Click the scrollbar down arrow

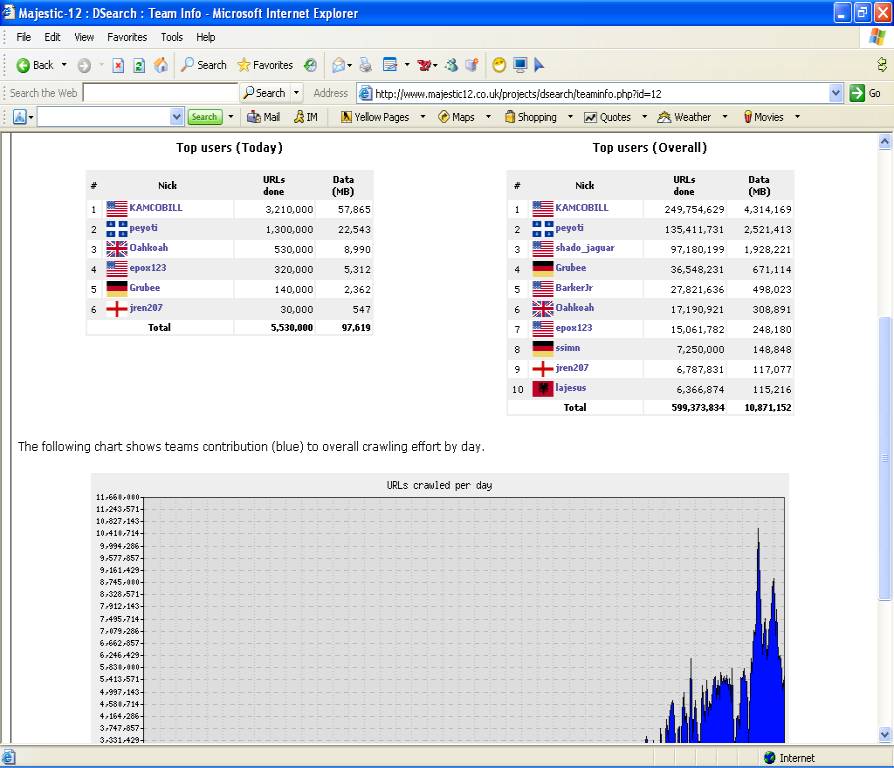point(884,734)
